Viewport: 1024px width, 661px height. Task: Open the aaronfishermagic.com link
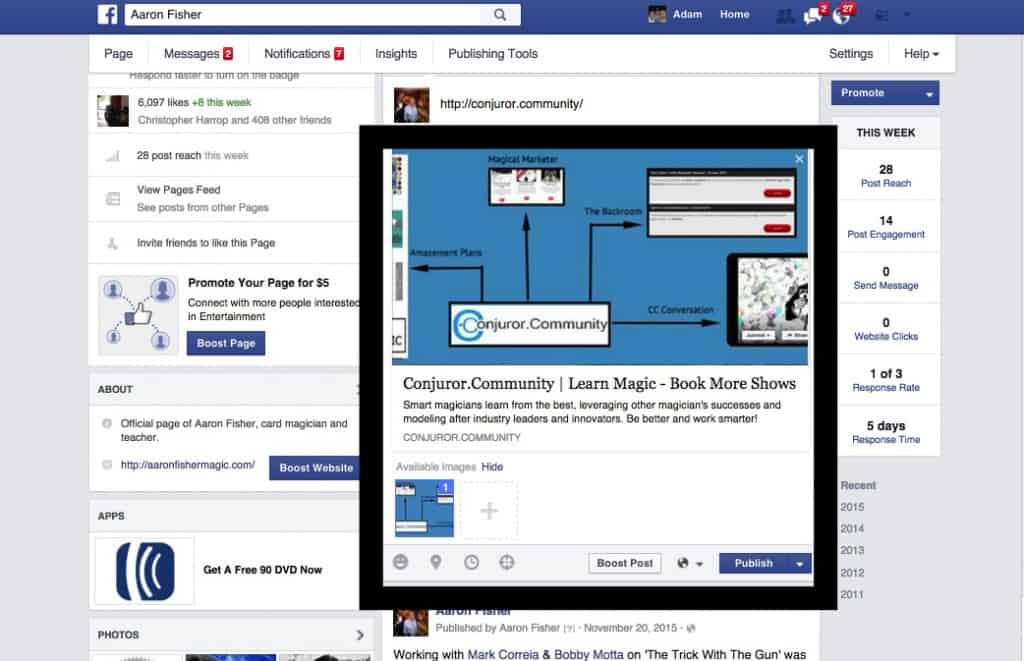click(187, 464)
